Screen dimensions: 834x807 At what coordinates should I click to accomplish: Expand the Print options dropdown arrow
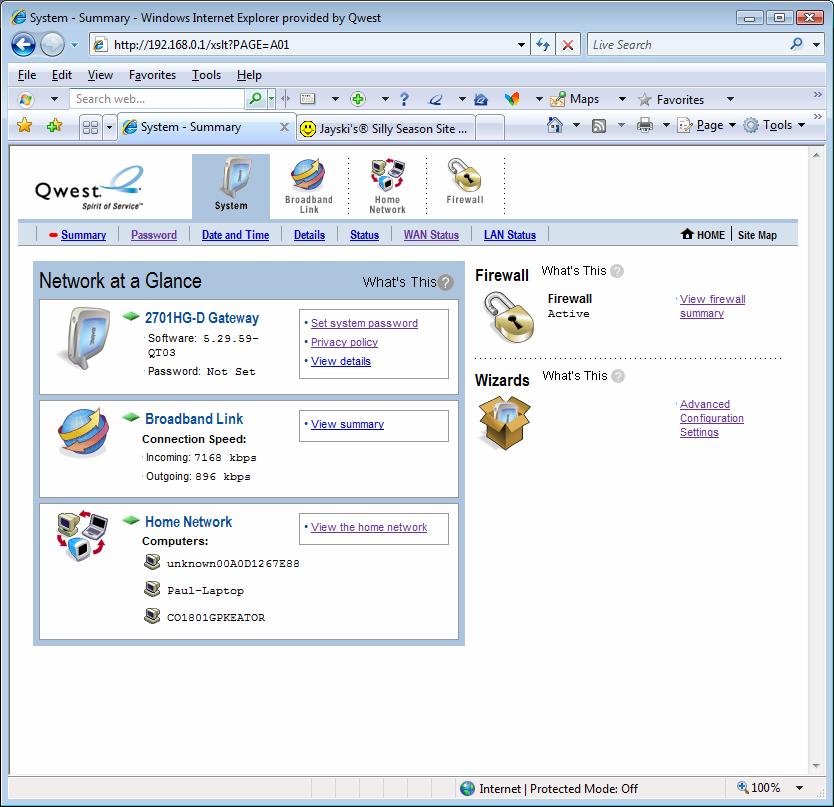[x=665, y=125]
